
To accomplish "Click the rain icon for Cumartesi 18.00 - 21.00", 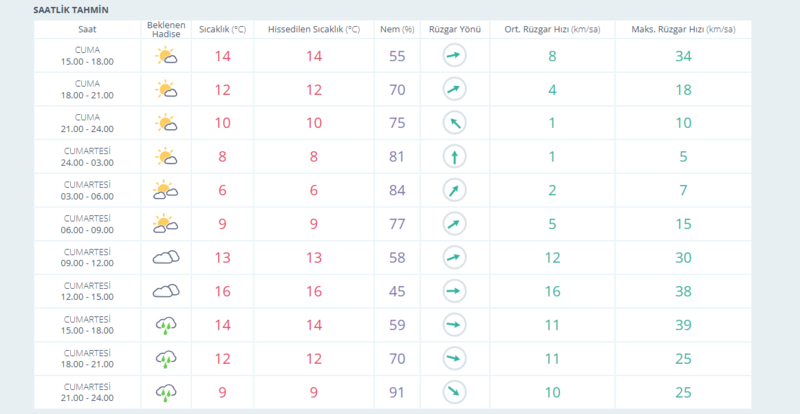I will (x=166, y=358).
